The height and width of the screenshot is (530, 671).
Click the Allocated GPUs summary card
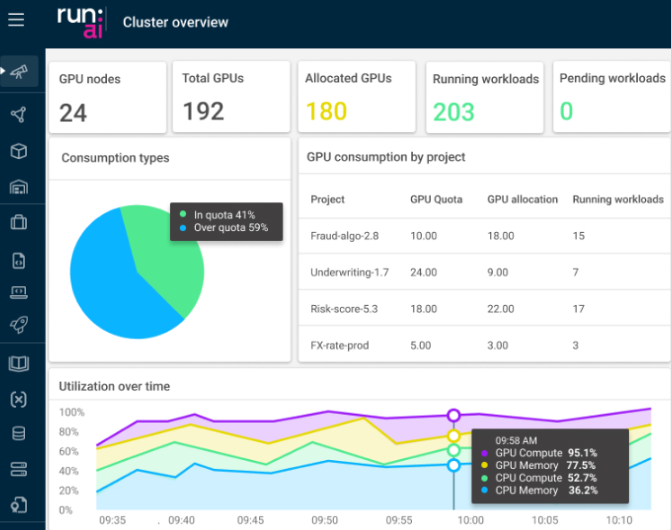[358, 97]
